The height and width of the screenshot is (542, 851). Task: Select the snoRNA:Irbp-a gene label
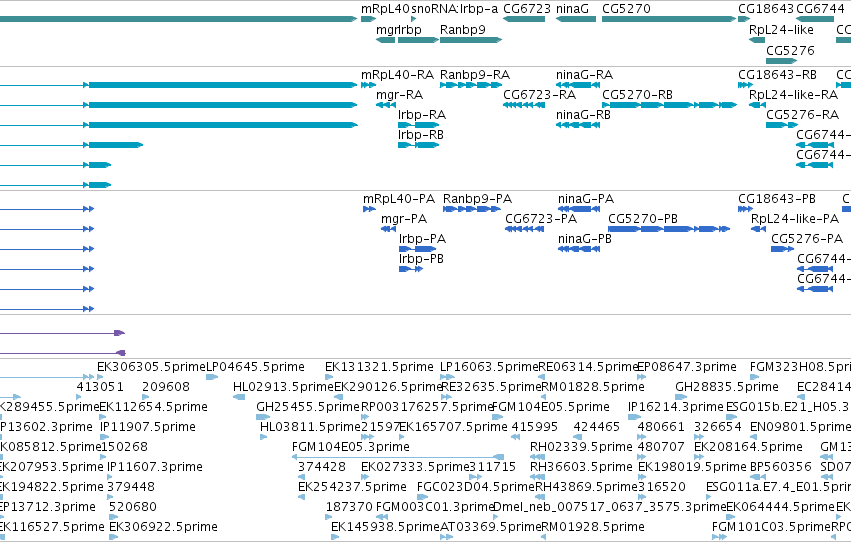455,9
